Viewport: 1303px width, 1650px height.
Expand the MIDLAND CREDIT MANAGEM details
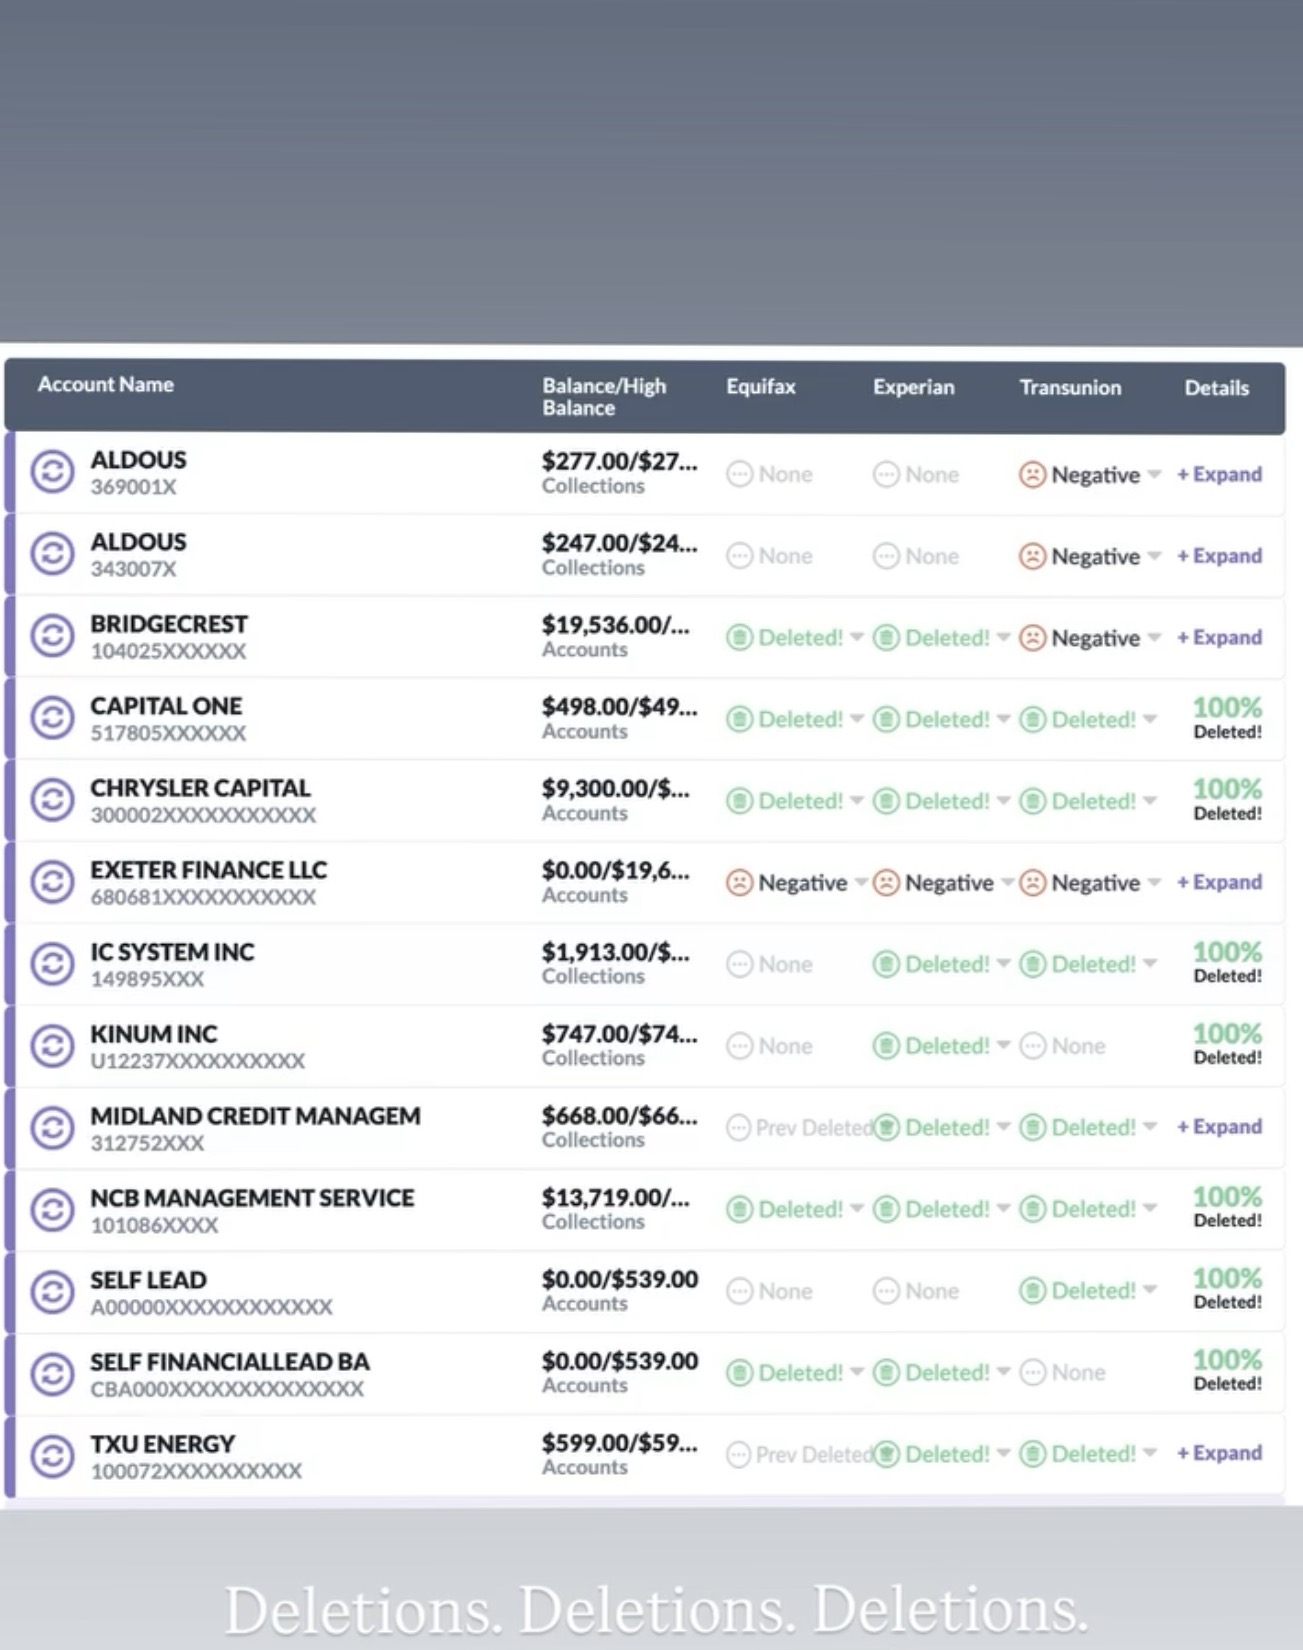pos(1219,1127)
